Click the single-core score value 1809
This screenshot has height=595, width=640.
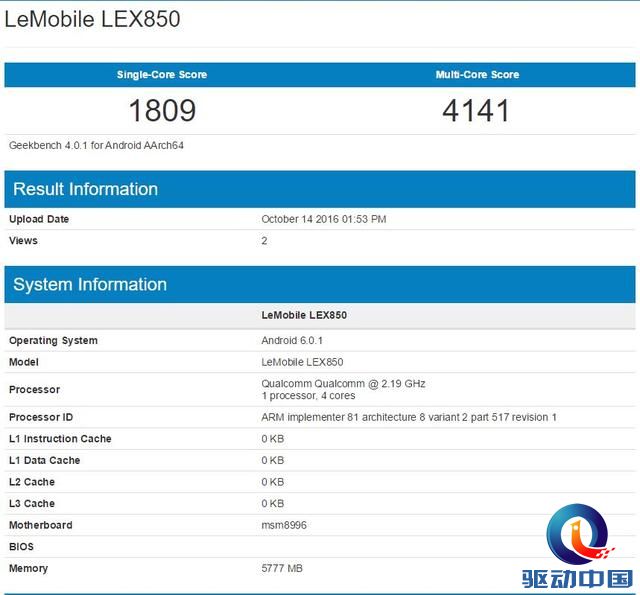[162, 111]
